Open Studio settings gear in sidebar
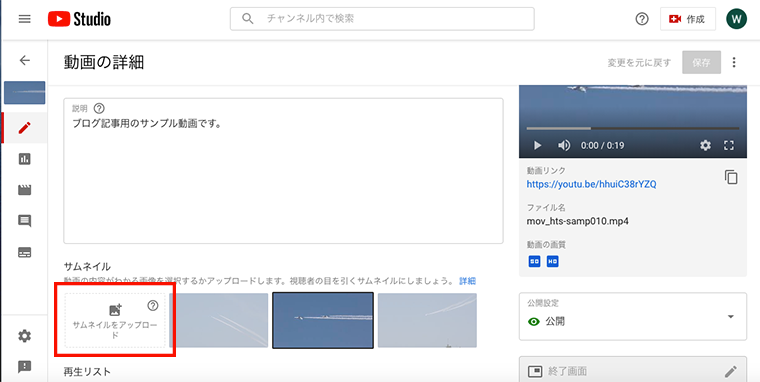 pos(25,335)
